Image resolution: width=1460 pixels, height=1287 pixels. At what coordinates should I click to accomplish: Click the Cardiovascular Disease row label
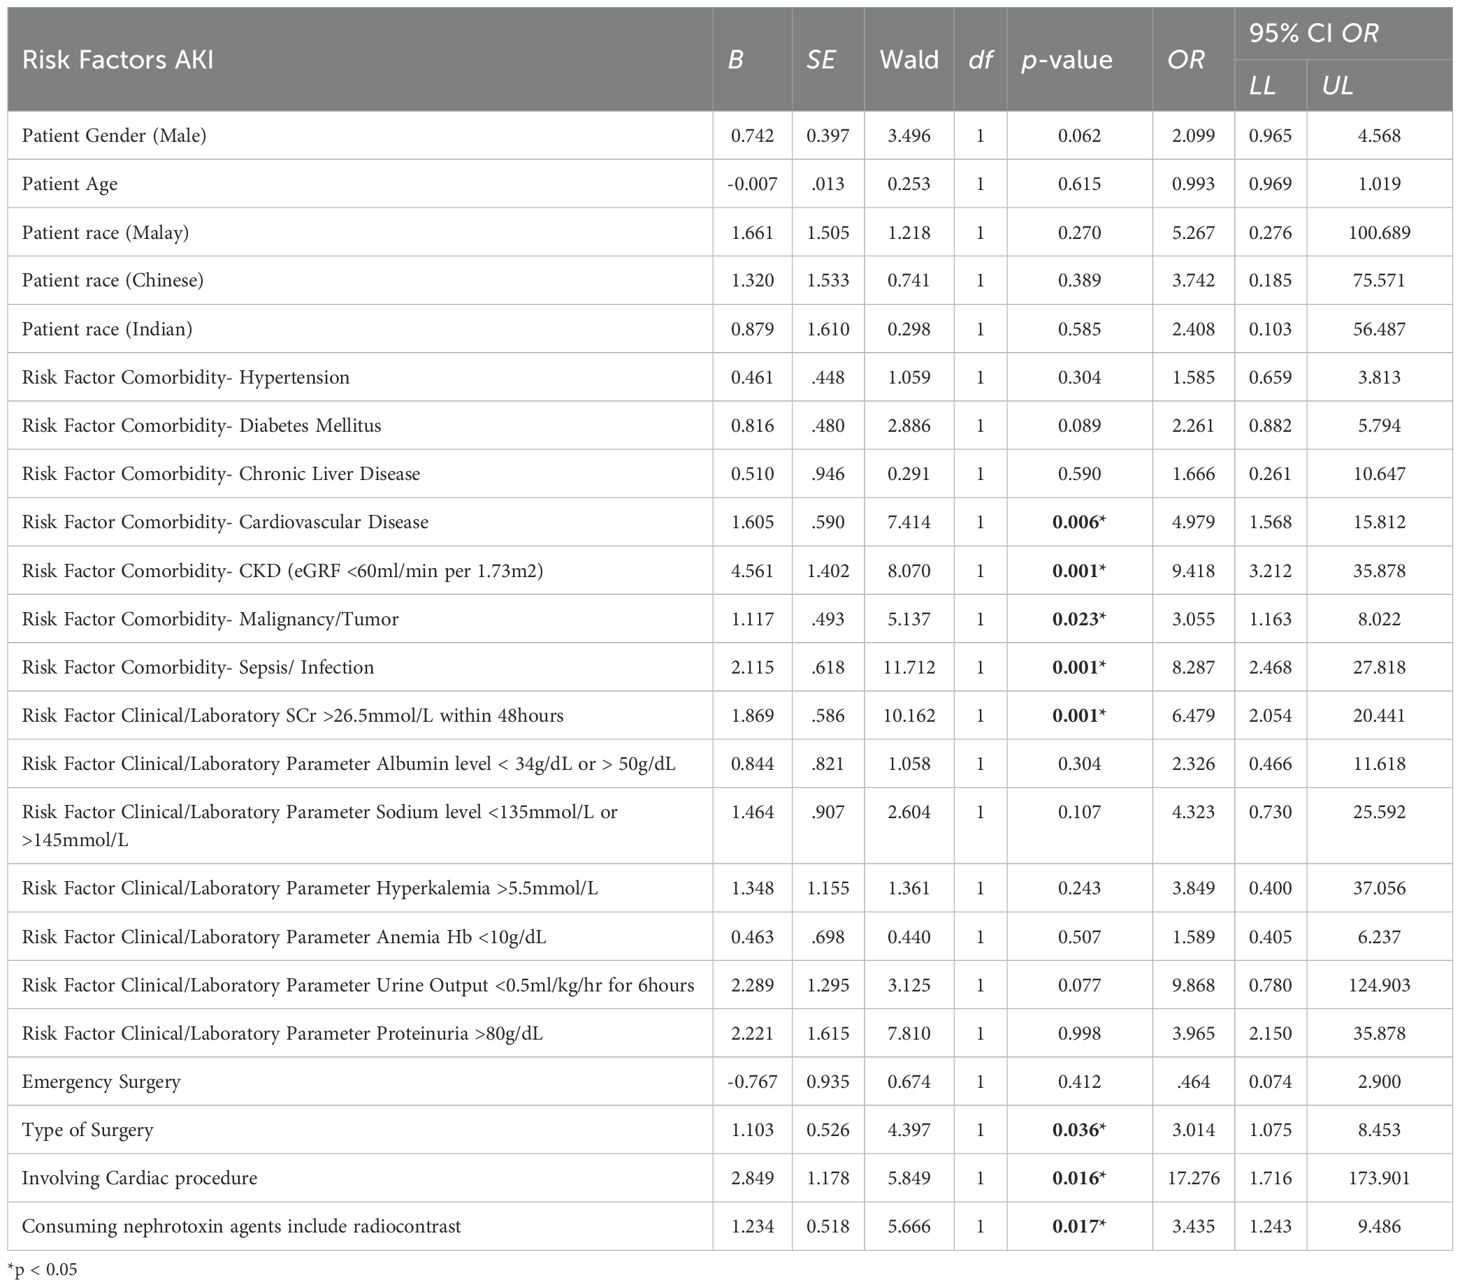coord(225,522)
